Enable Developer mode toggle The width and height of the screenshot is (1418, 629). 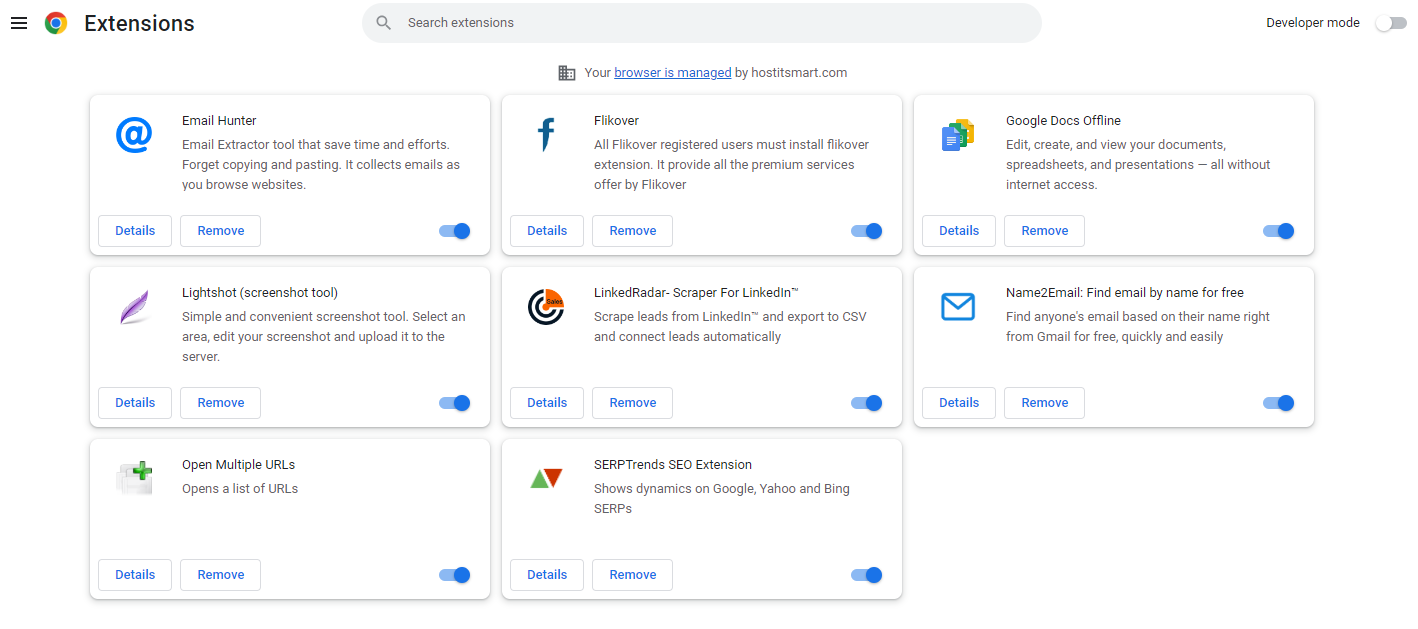(1390, 23)
